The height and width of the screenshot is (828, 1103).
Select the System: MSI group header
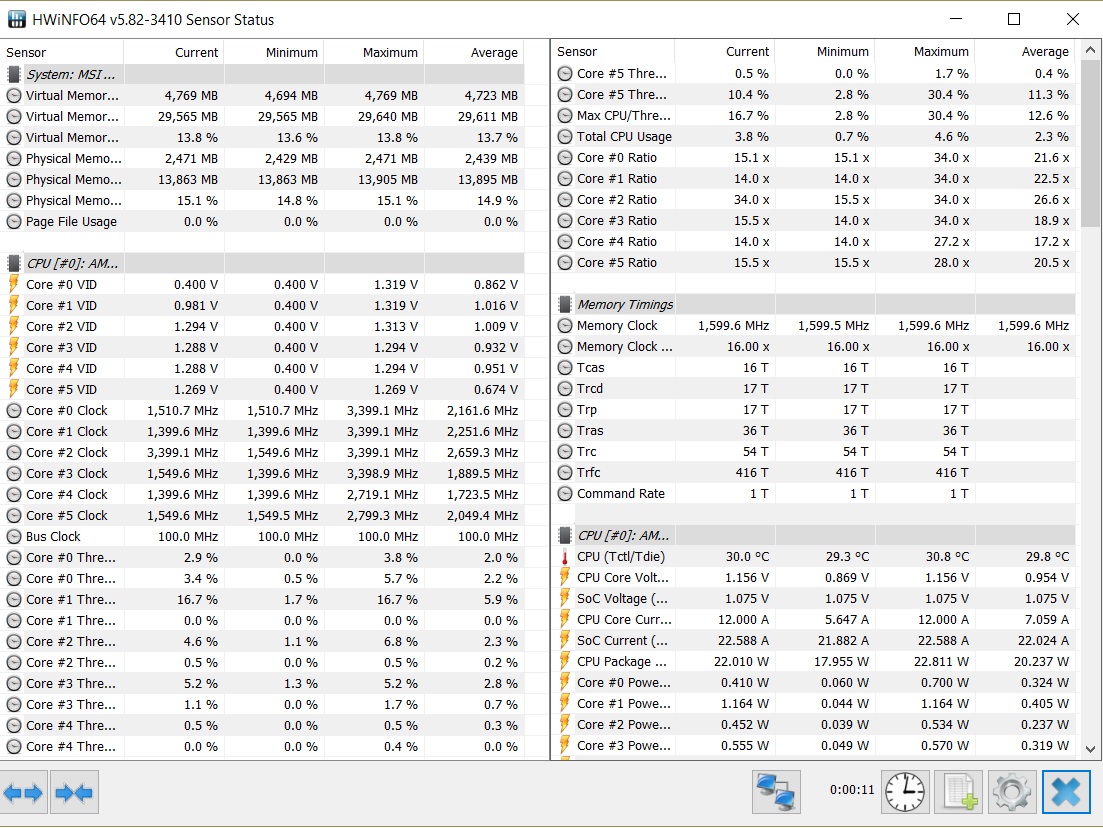[262, 74]
